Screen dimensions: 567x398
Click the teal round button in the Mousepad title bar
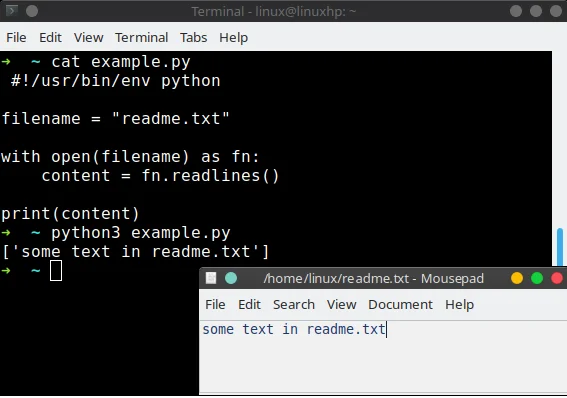coord(231,278)
